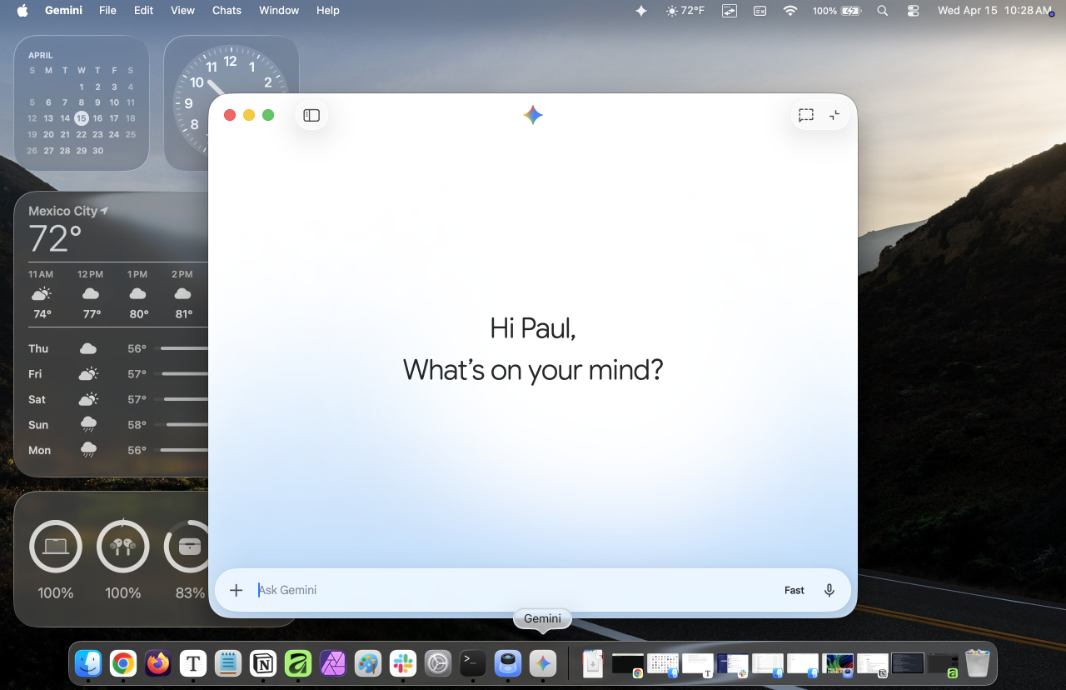Open Notion from the Dock
Viewport: 1066px width, 690px height.
[x=263, y=663]
